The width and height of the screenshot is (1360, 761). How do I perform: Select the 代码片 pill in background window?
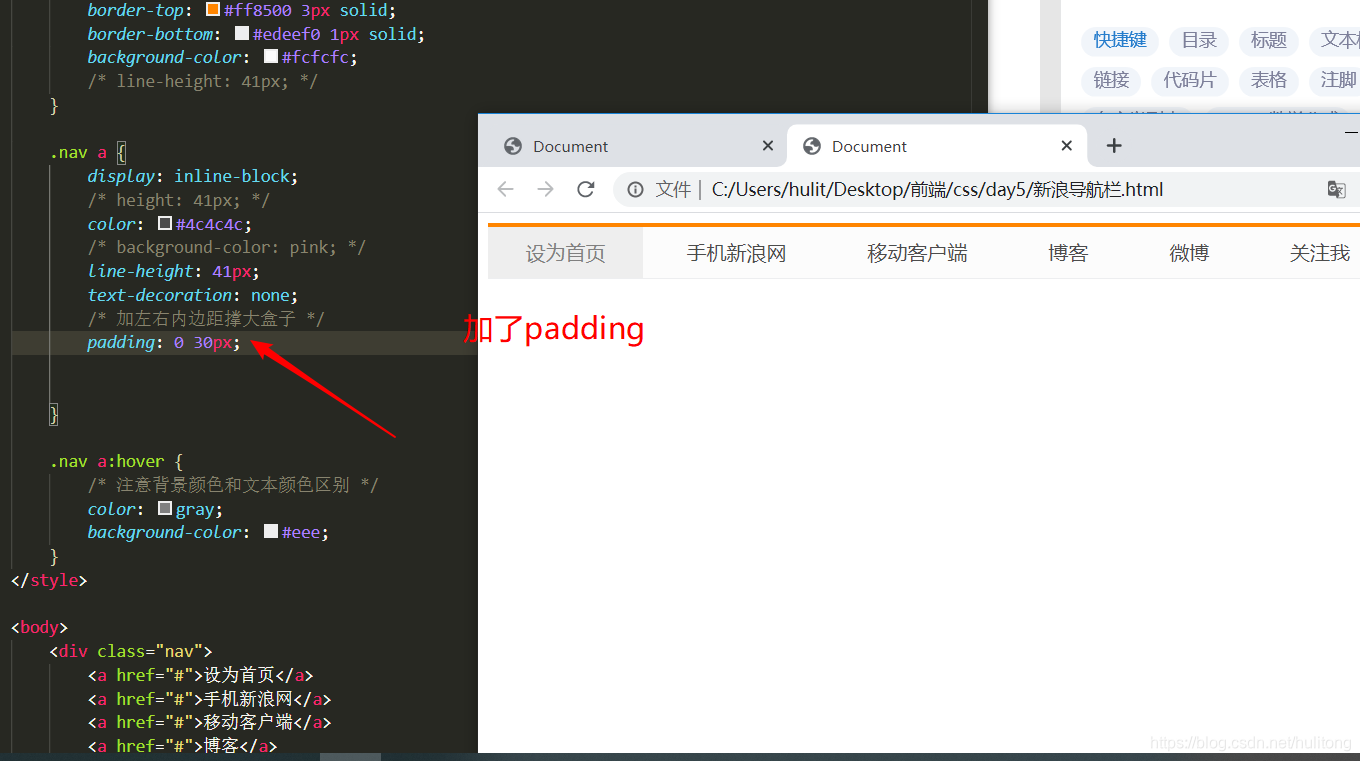pyautogui.click(x=1189, y=80)
